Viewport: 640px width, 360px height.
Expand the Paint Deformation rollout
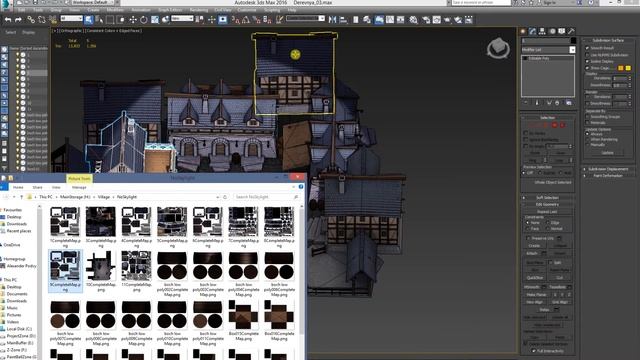click(608, 176)
